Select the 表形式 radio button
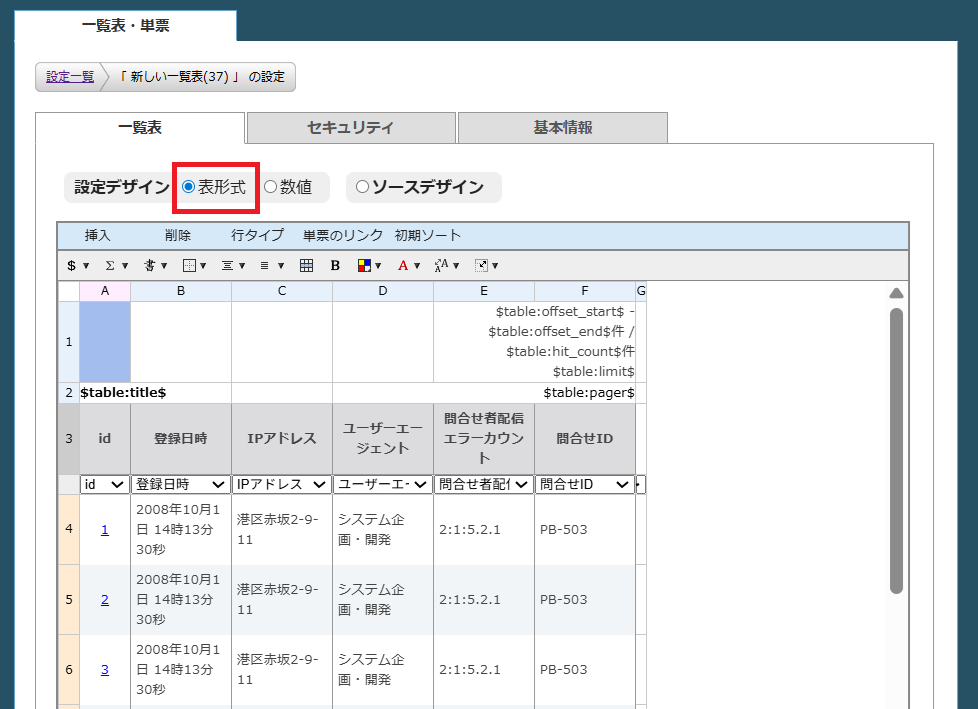Image resolution: width=978 pixels, height=709 pixels. [188, 187]
